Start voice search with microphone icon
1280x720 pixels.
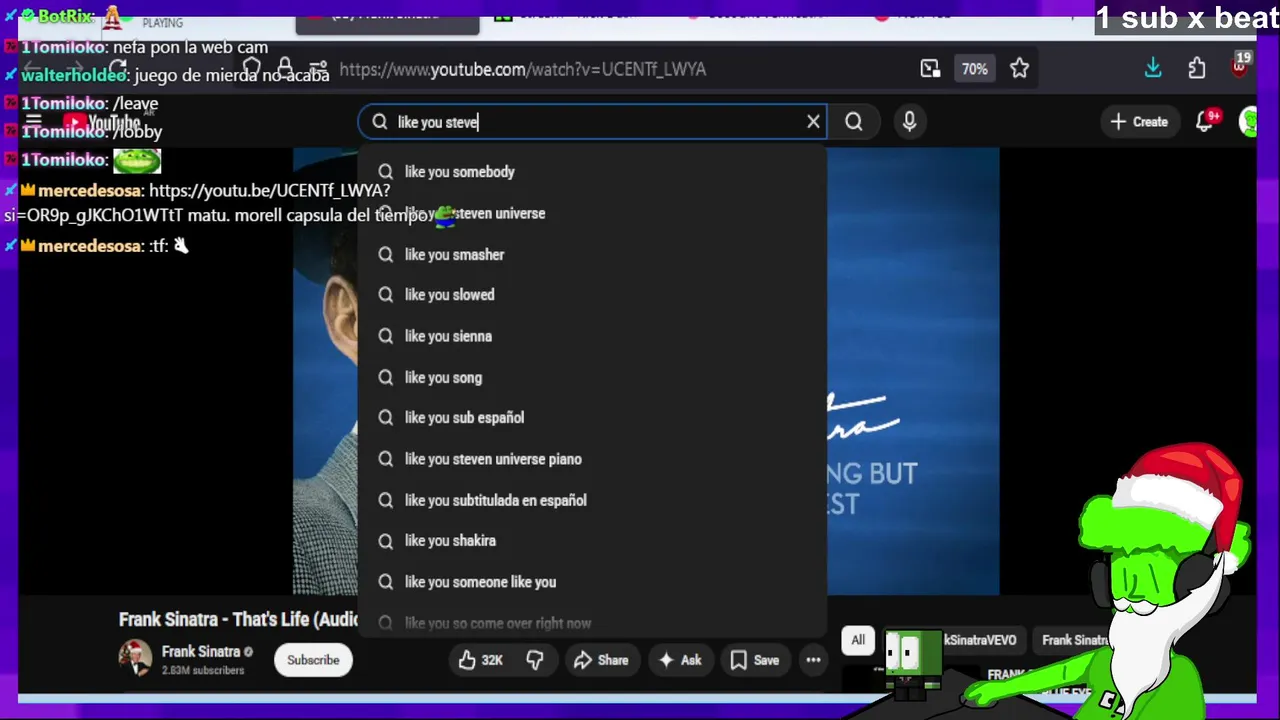click(909, 122)
